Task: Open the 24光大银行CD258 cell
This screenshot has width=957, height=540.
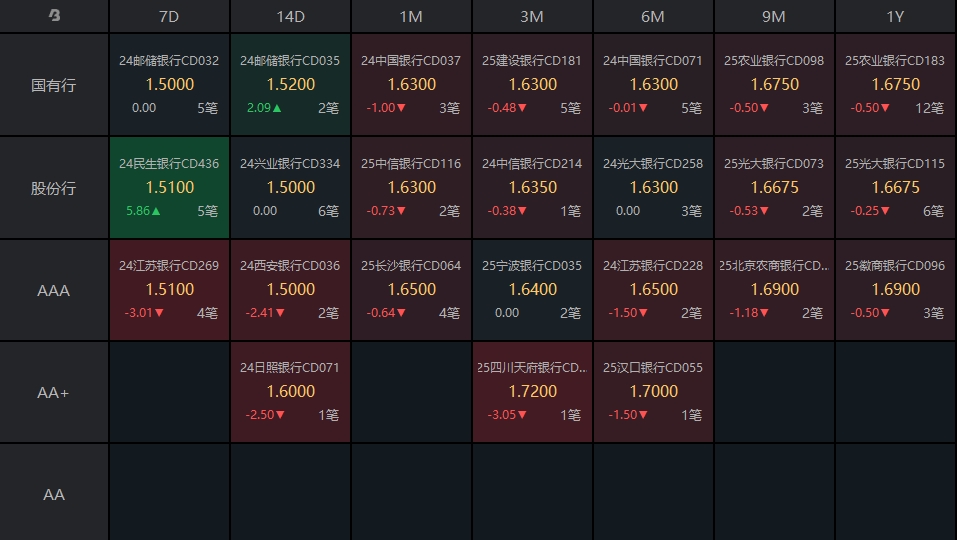Action: [653, 187]
